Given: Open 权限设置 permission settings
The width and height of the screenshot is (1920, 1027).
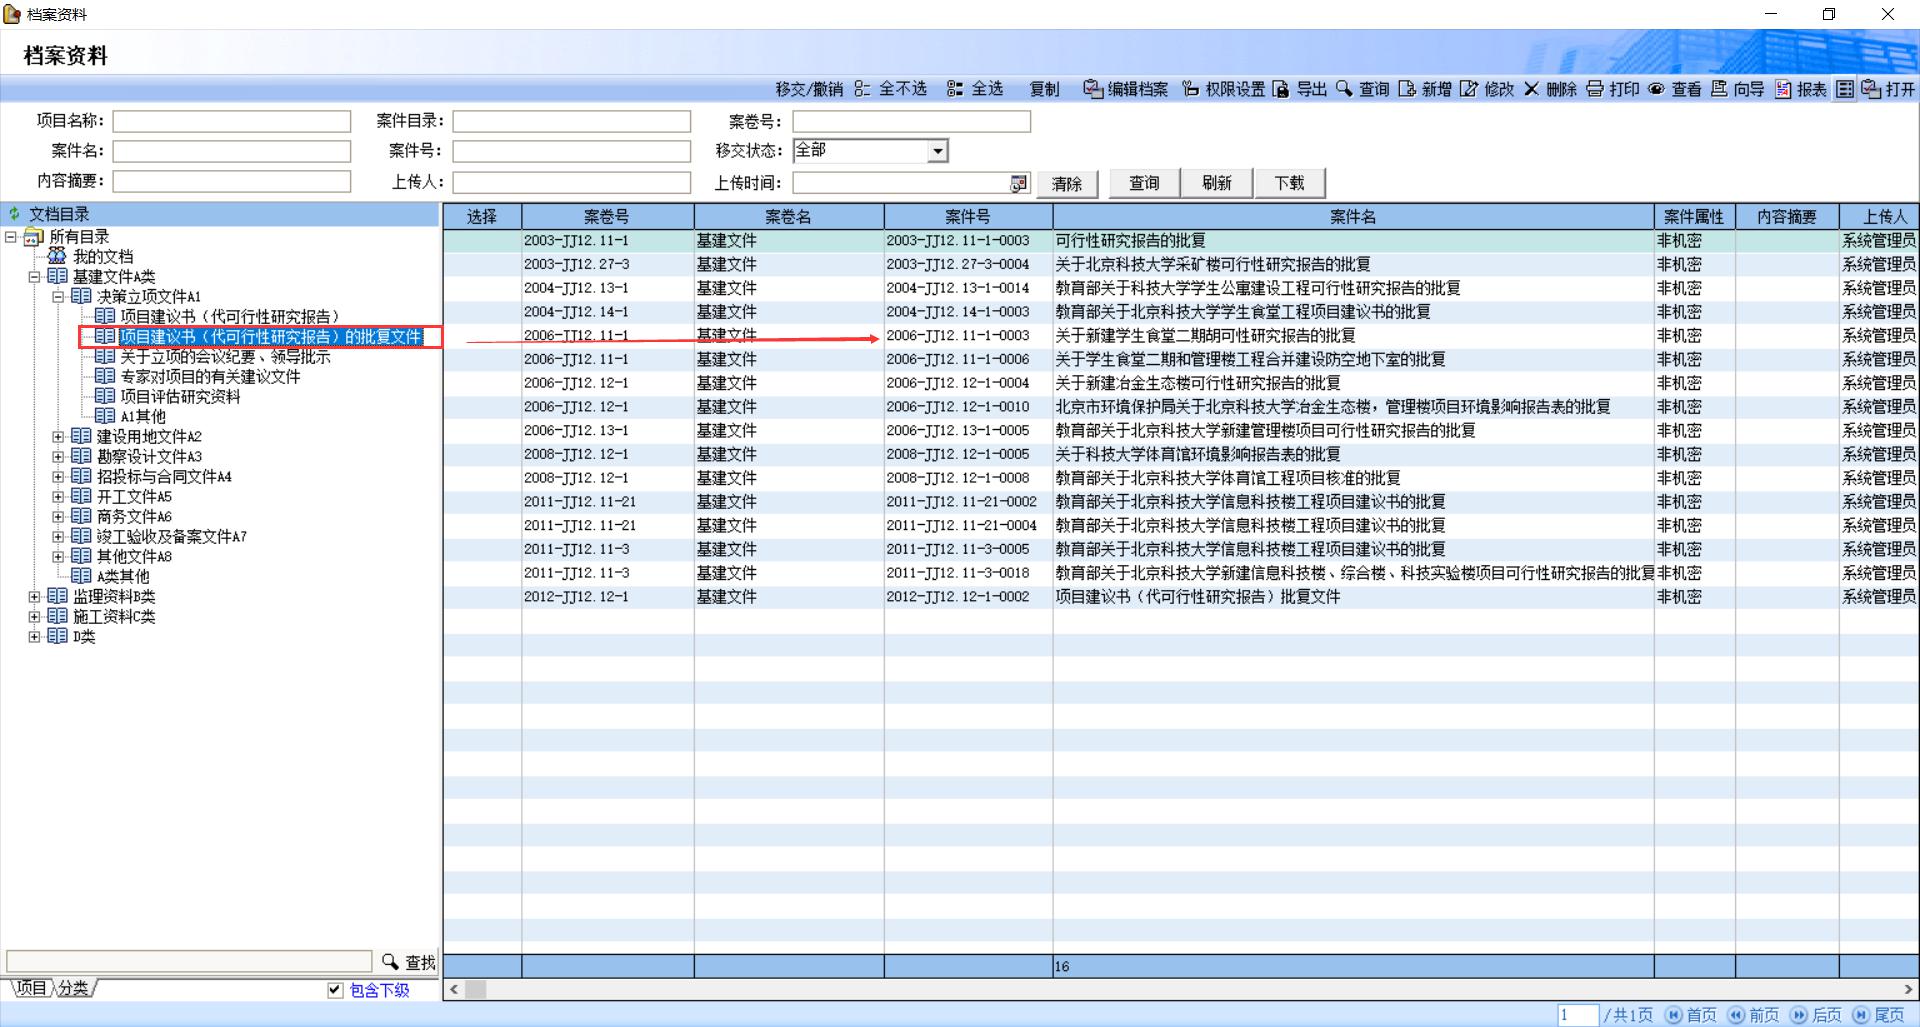Looking at the screenshot, I should [1190, 89].
